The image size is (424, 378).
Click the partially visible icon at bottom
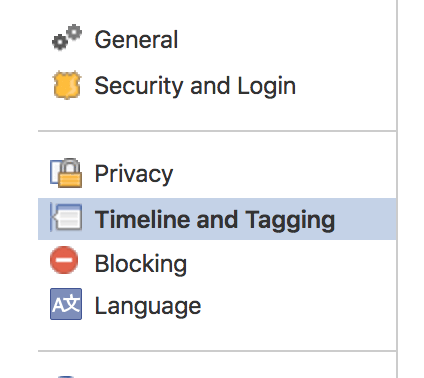coord(67,377)
